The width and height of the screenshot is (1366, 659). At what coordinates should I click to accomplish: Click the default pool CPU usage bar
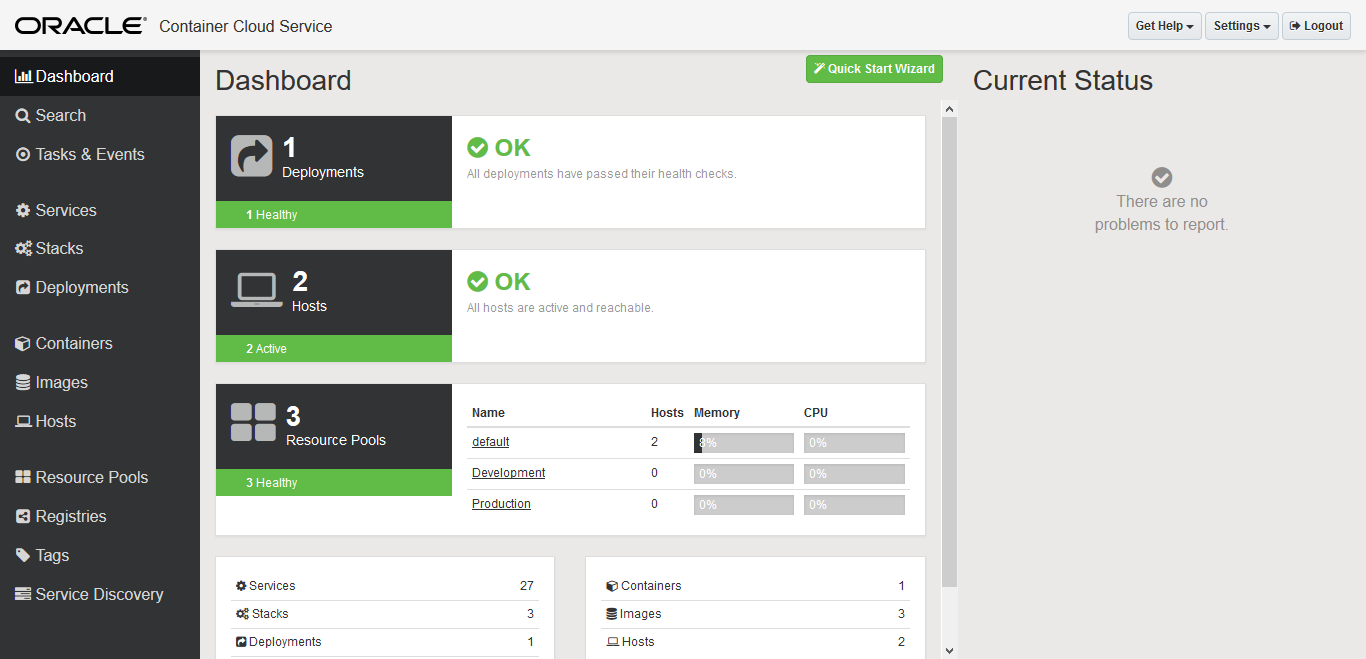click(854, 443)
